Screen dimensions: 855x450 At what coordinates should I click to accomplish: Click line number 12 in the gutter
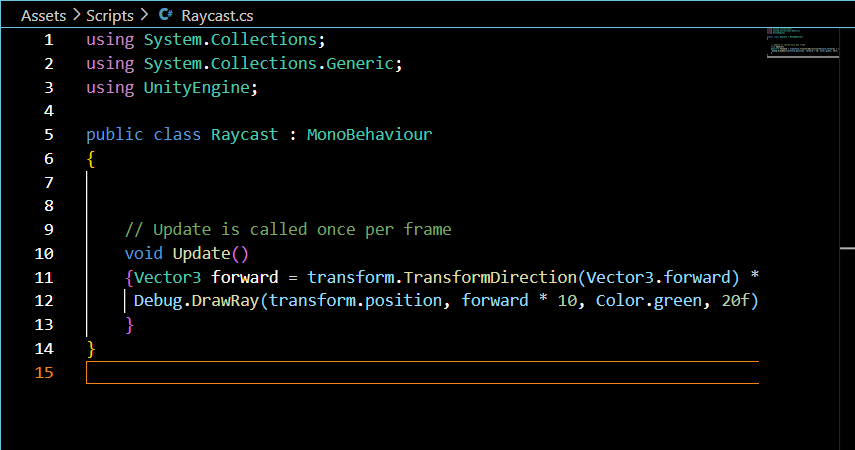[x=44, y=301]
